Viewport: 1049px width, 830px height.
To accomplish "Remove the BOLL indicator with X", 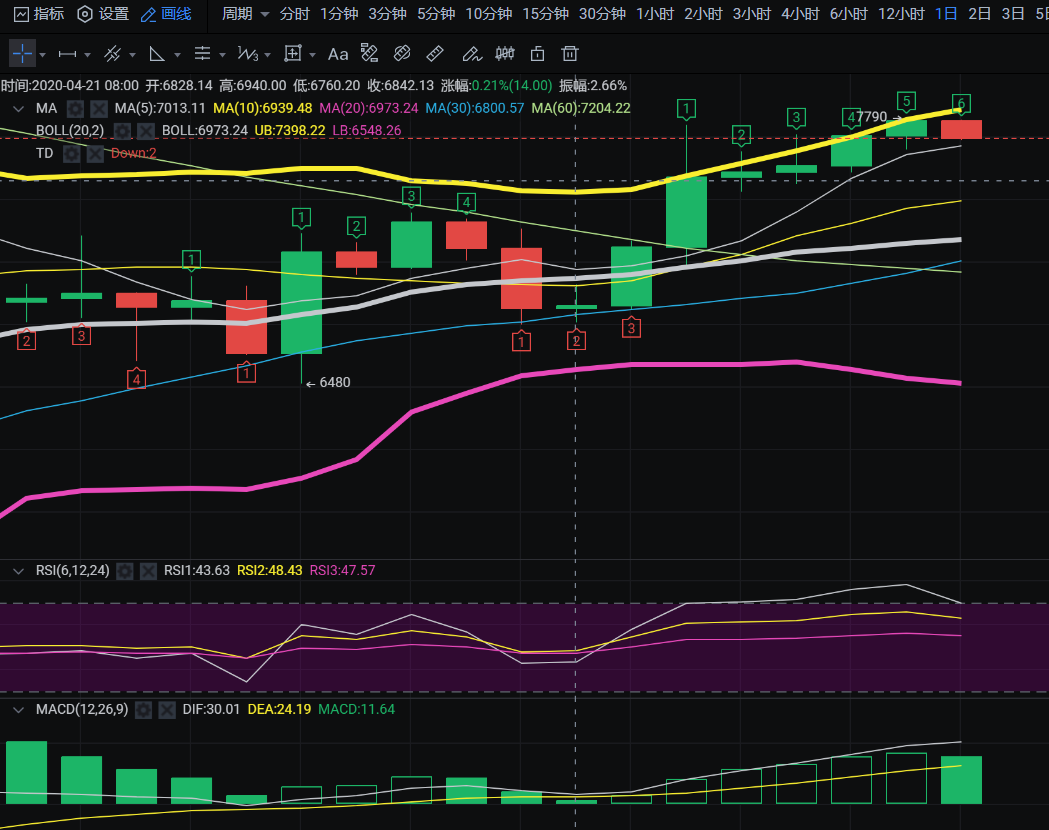I will [148, 130].
